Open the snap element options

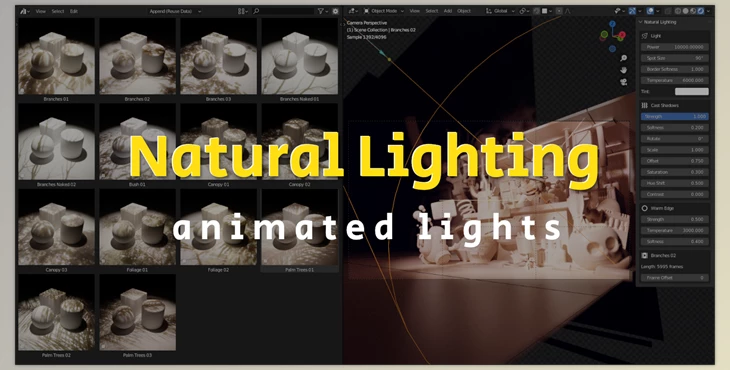tap(547, 11)
